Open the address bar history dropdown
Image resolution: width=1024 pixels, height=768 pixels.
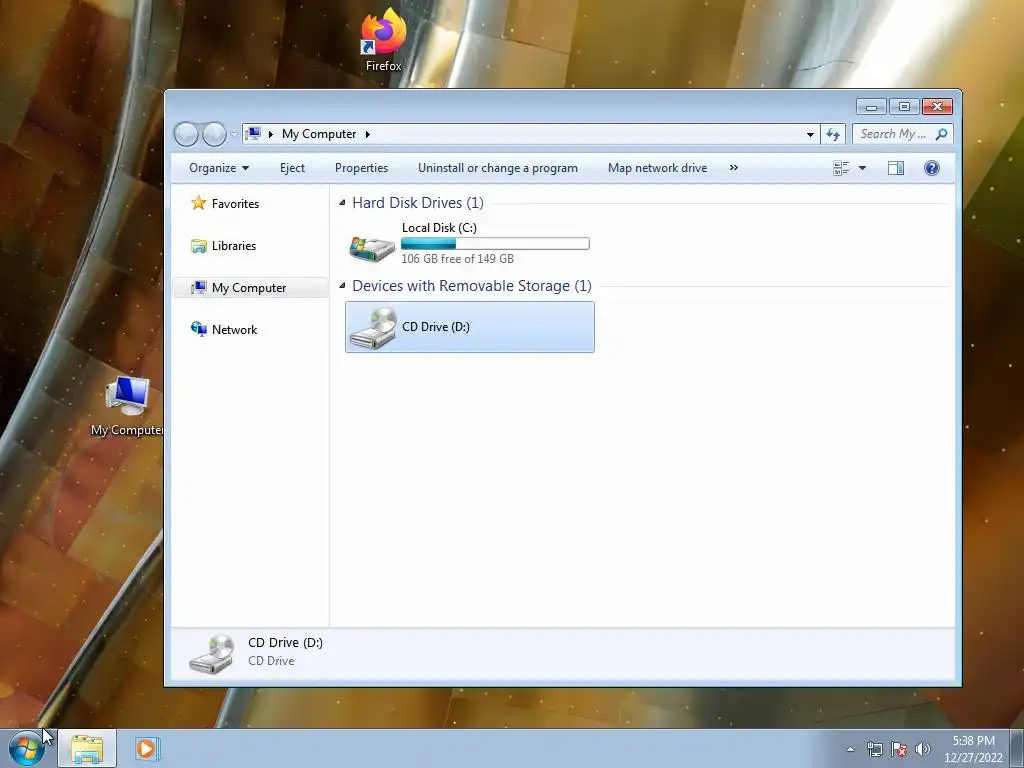click(810, 134)
